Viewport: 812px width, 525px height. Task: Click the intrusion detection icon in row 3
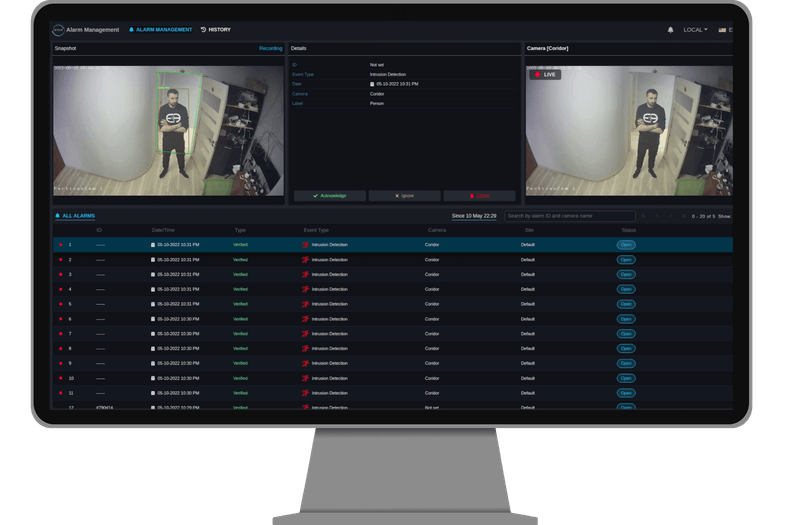point(305,274)
